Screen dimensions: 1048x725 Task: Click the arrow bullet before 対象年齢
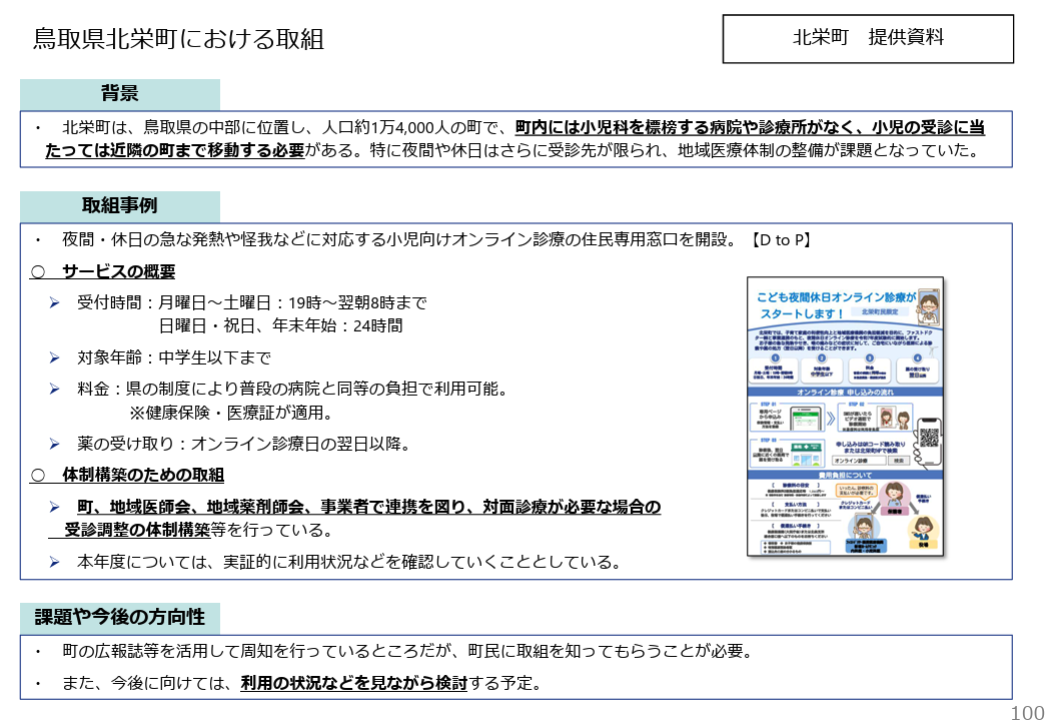click(55, 357)
